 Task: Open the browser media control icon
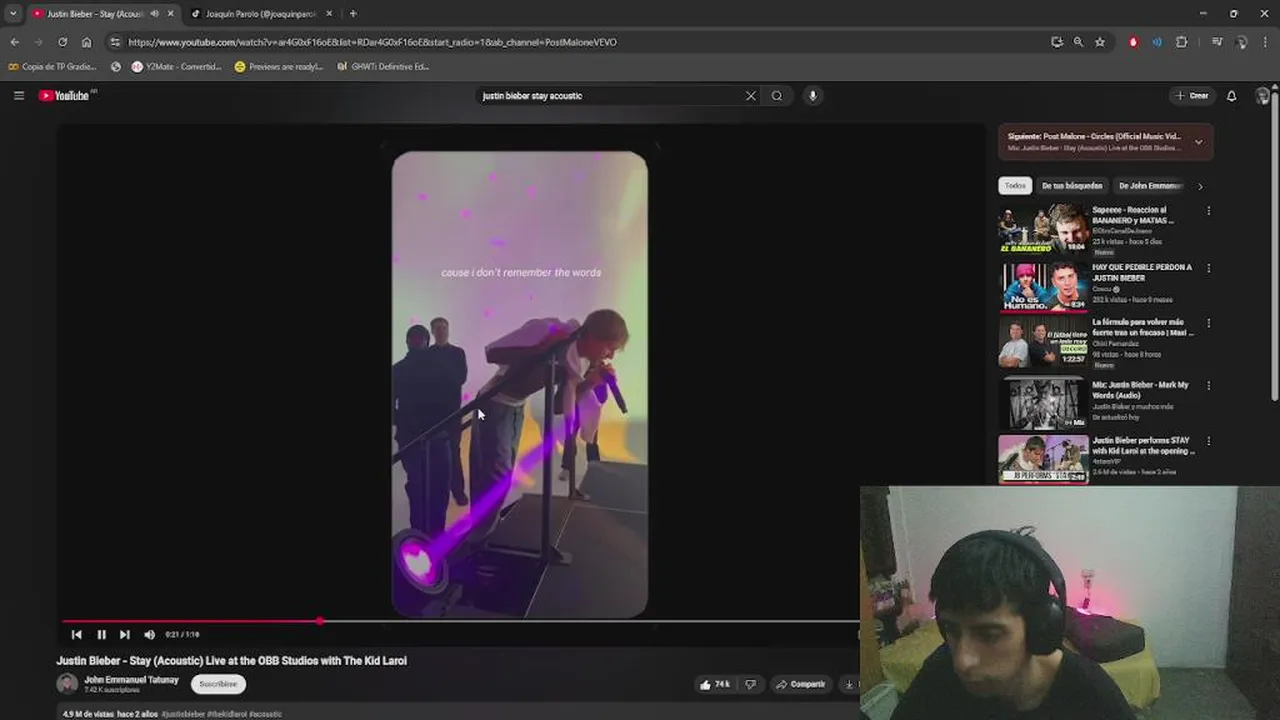[x=1217, y=42]
